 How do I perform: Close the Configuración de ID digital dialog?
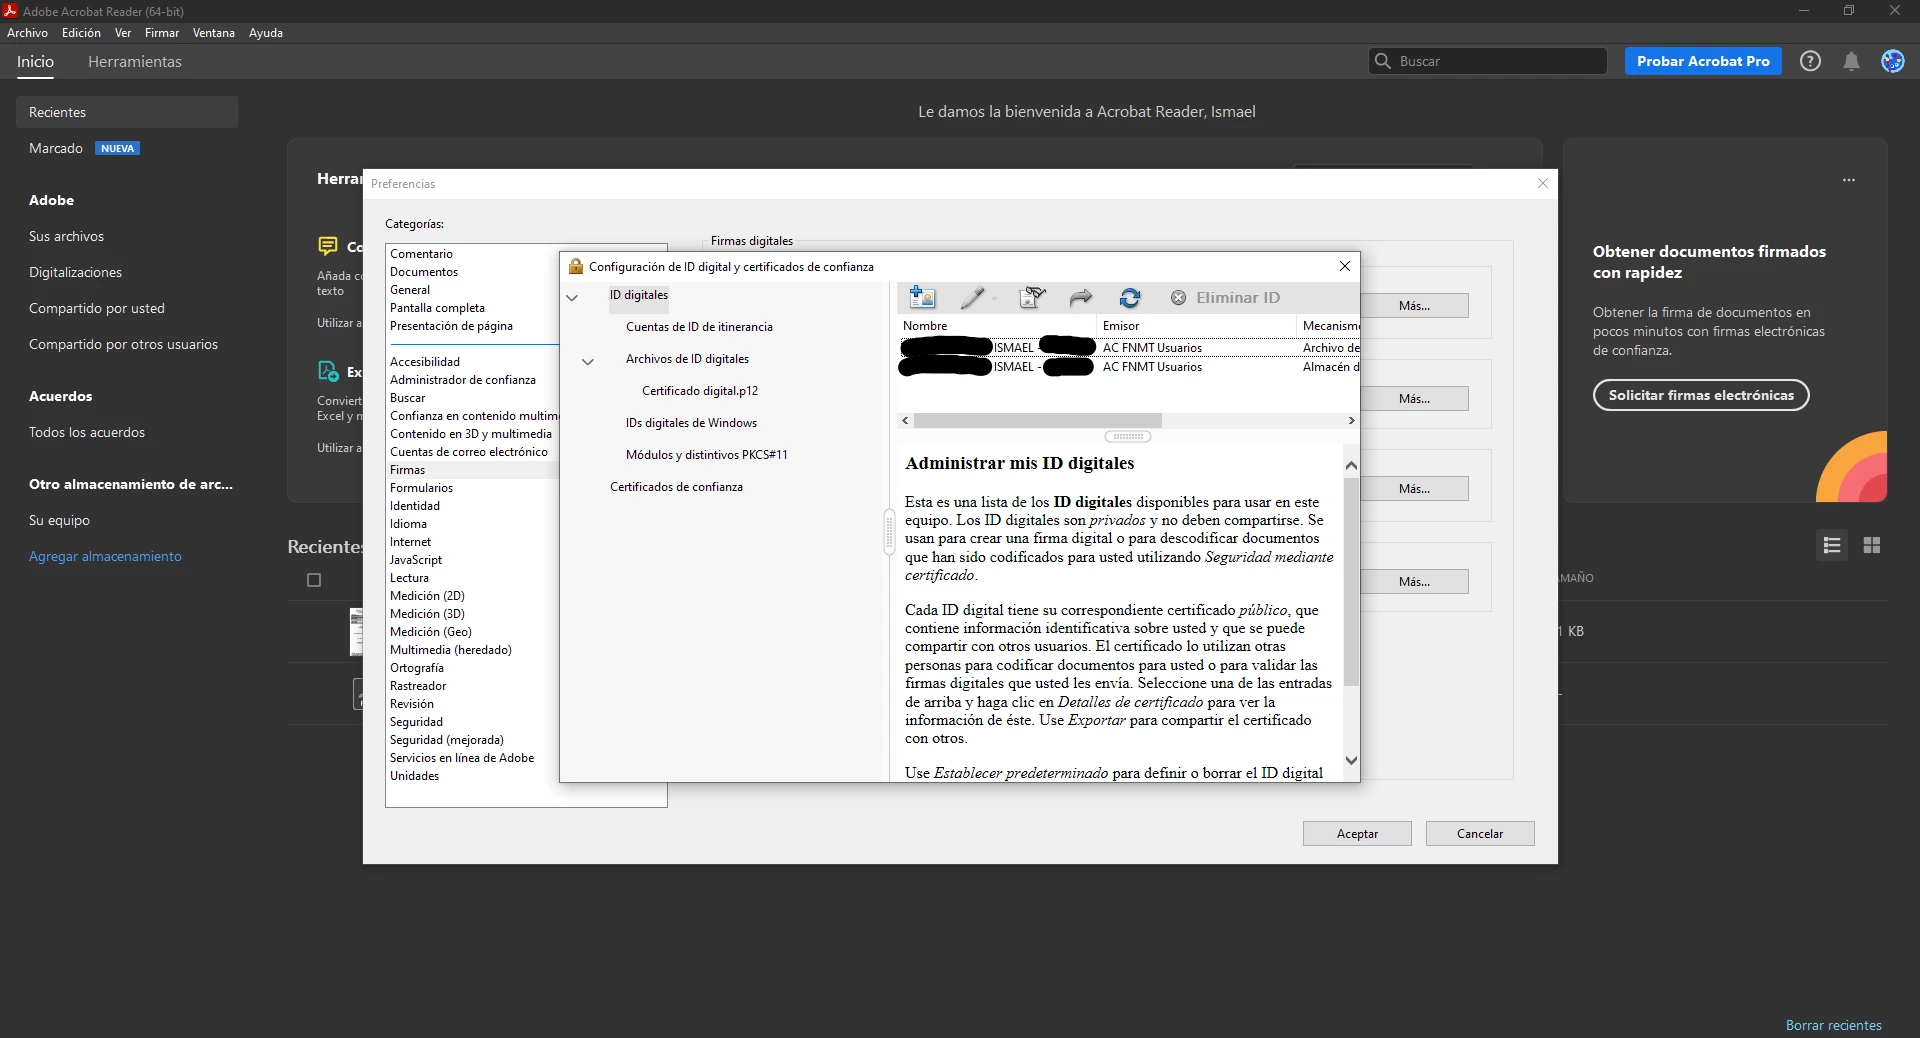[1345, 266]
